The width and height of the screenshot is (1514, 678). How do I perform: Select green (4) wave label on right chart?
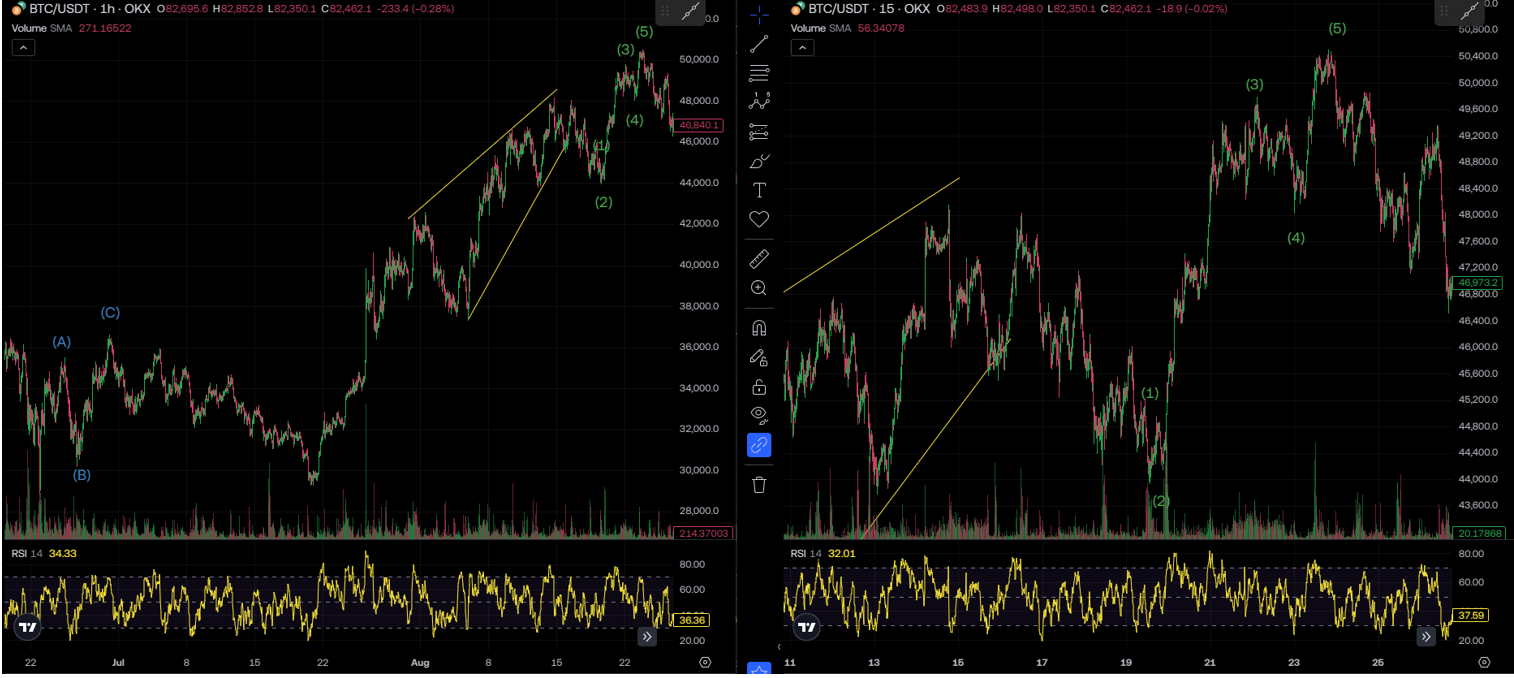pyautogui.click(x=1296, y=238)
